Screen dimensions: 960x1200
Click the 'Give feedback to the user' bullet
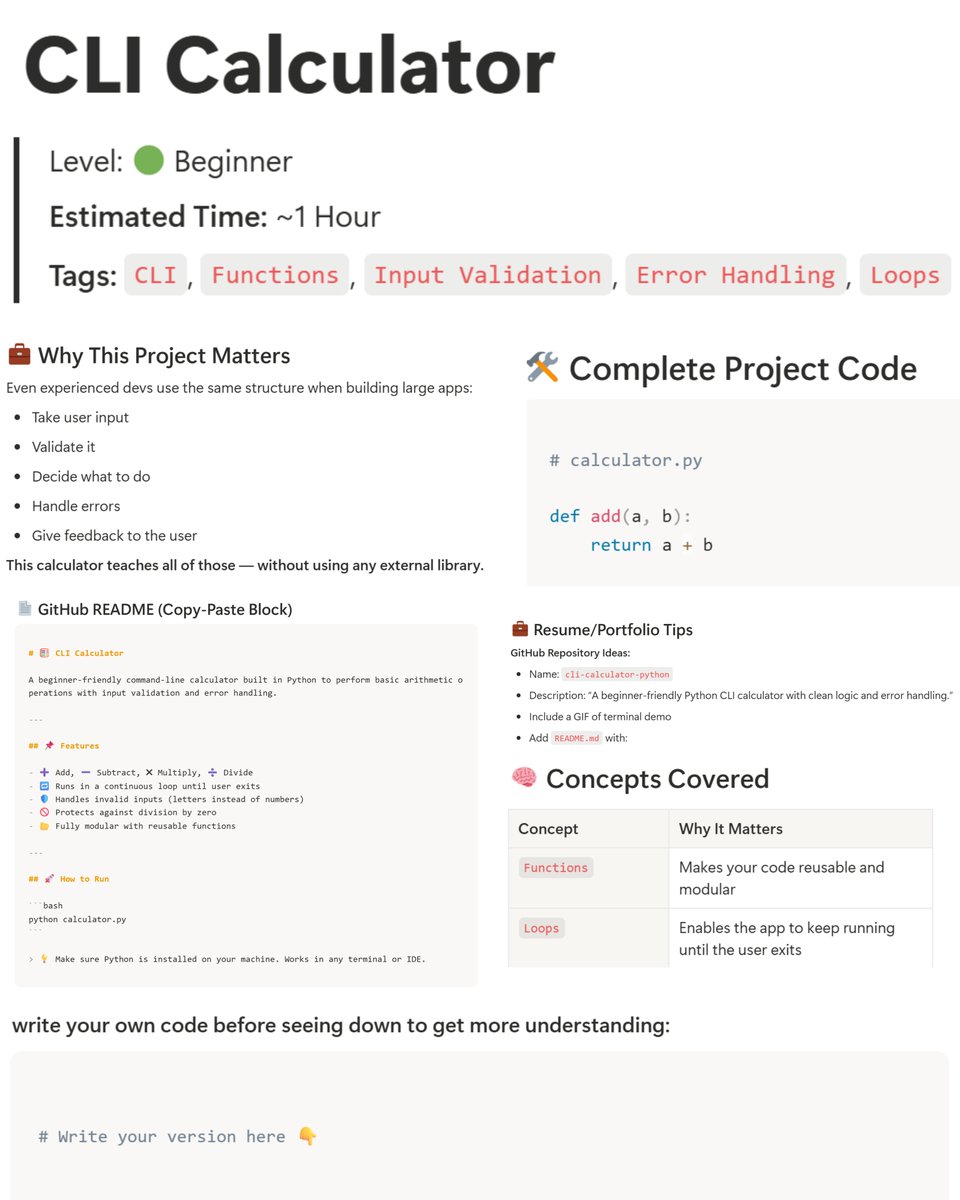[114, 535]
